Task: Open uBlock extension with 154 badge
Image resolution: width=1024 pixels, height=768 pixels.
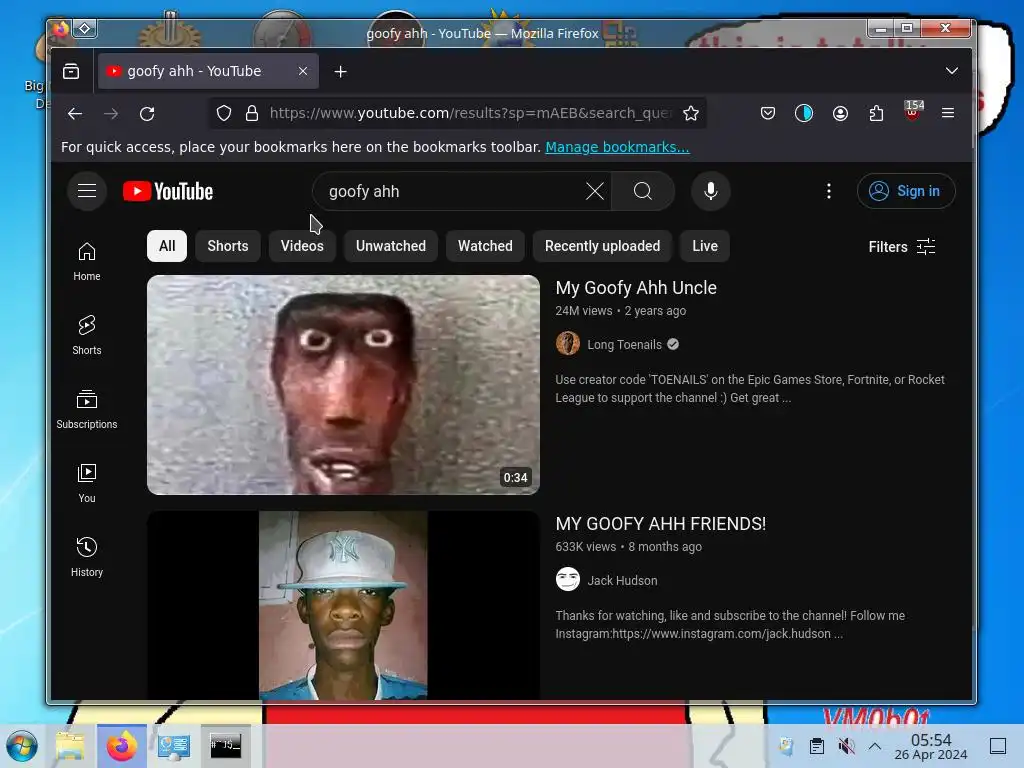Action: click(x=913, y=112)
